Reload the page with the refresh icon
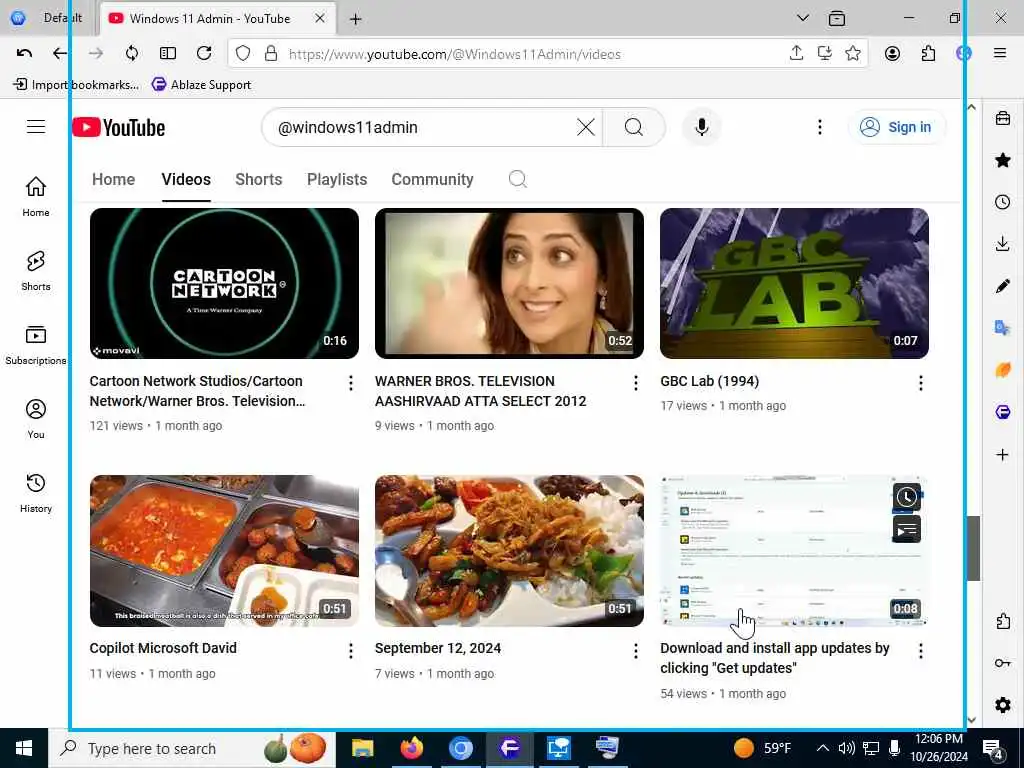1024x768 pixels. (x=204, y=54)
